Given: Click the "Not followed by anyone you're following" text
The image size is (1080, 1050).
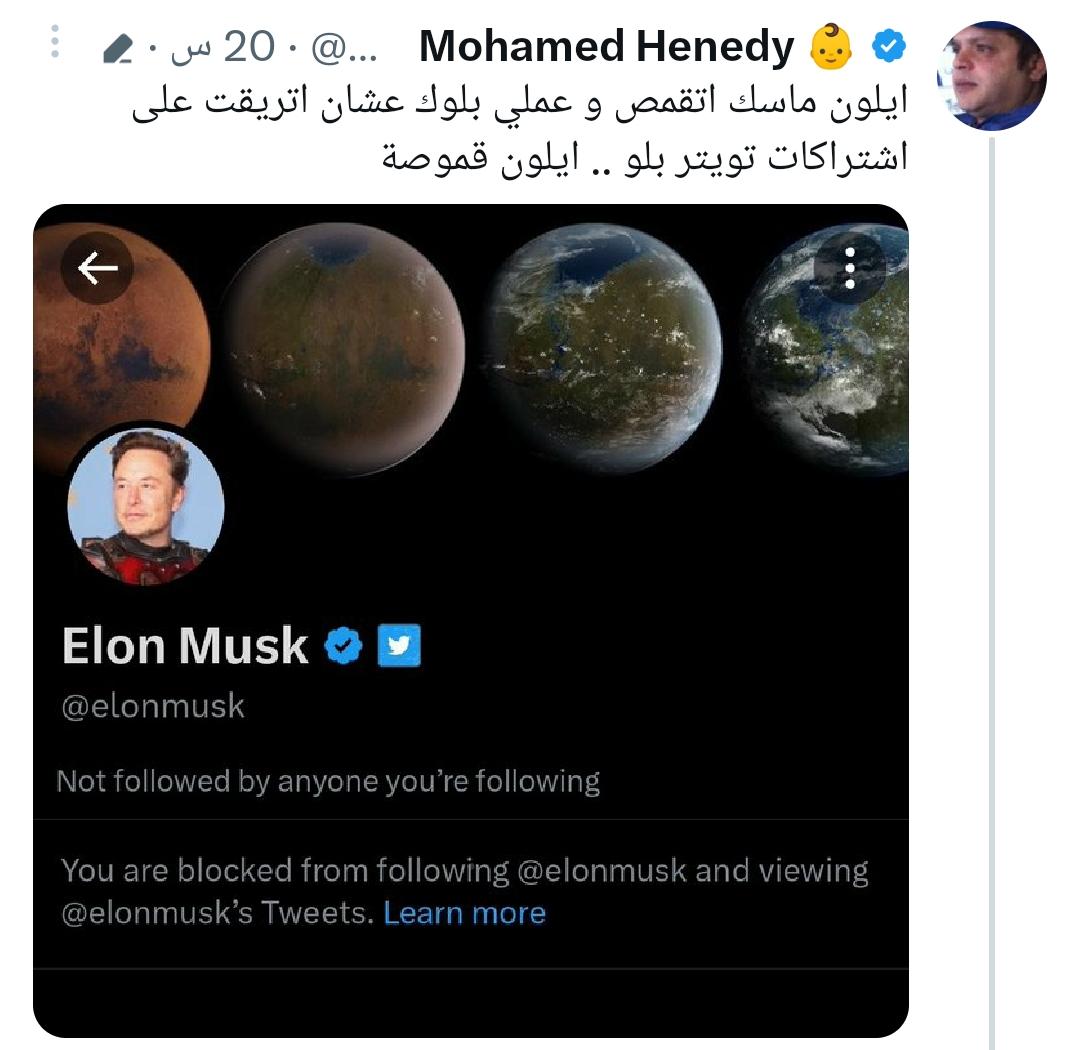Looking at the screenshot, I should 328,781.
